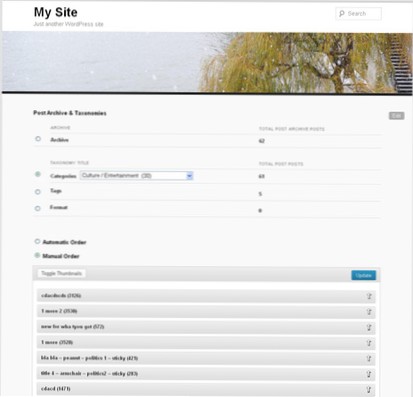Click the Toggle Thumbnails button

[61, 273]
